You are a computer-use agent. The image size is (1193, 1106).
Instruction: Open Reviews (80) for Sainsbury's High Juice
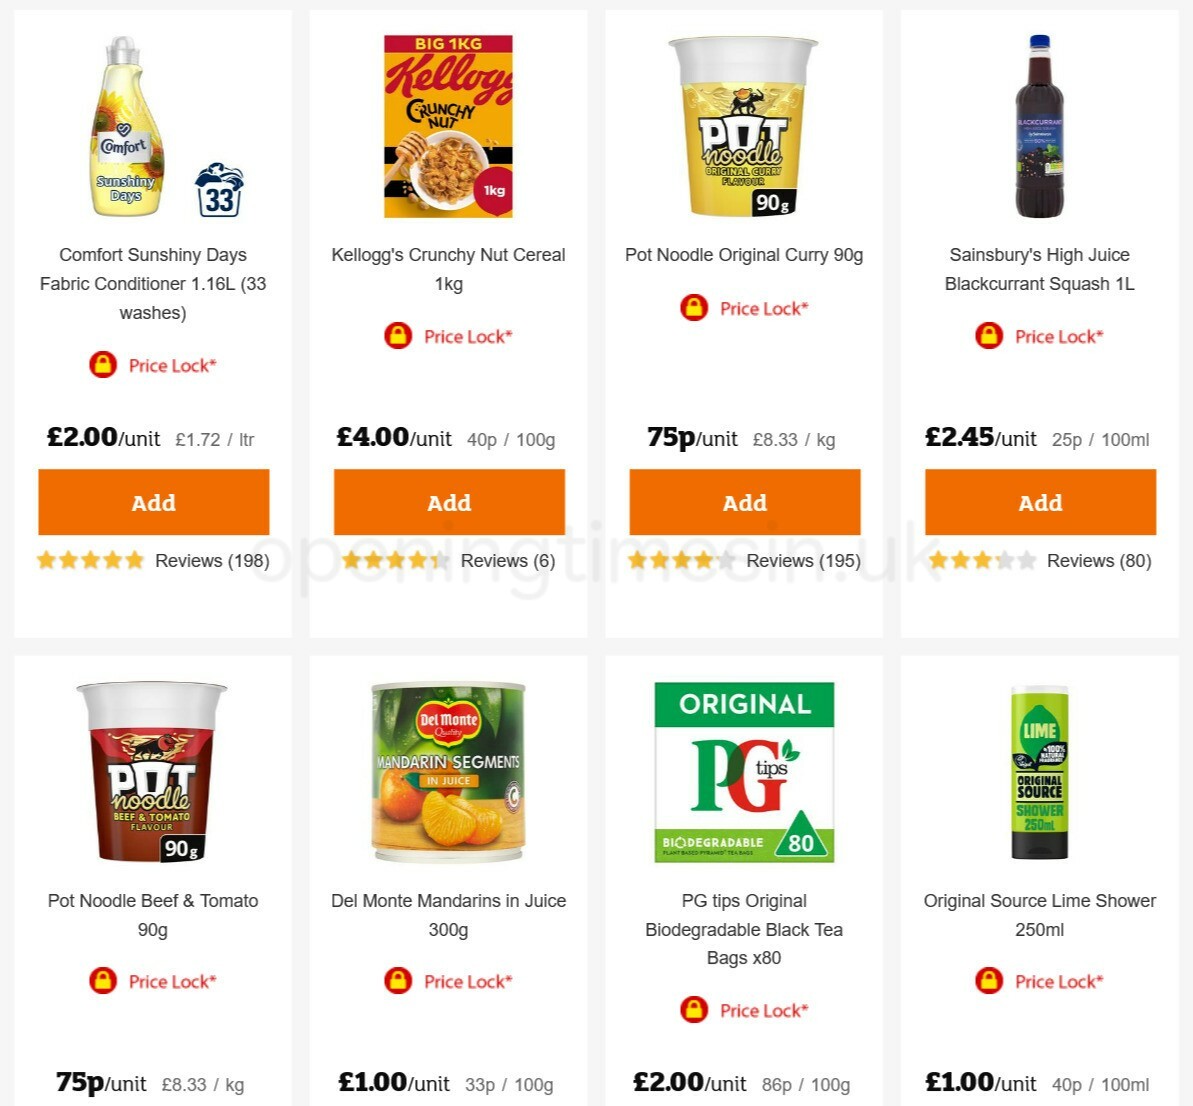(x=1098, y=560)
